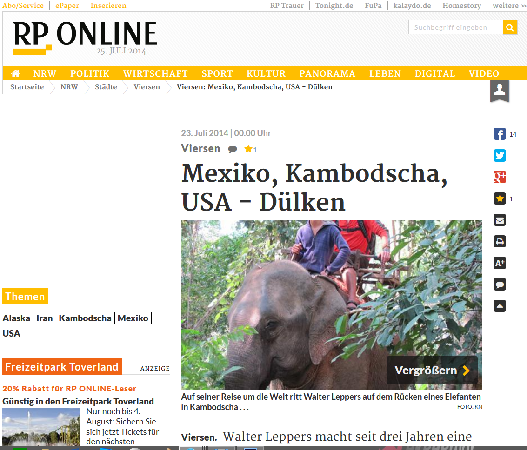This screenshot has width=527, height=450.
Task: Share the article on Facebook
Action: pos(500,134)
